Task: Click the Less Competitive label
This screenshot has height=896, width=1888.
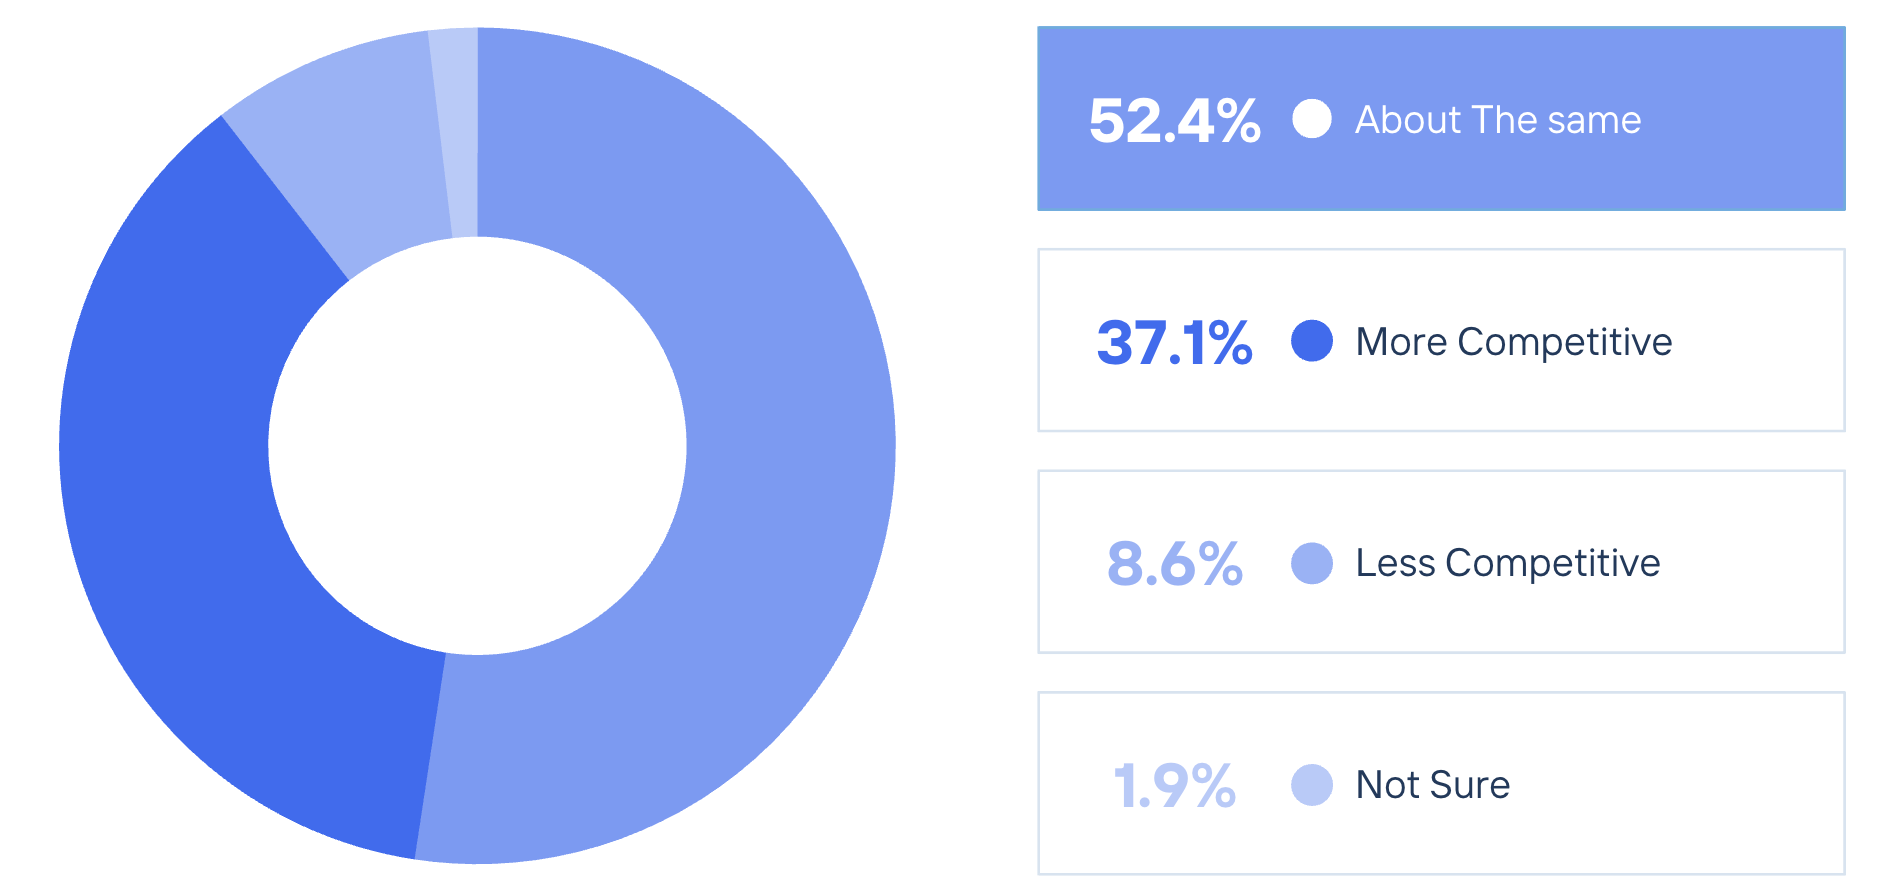Action: 1507,563
